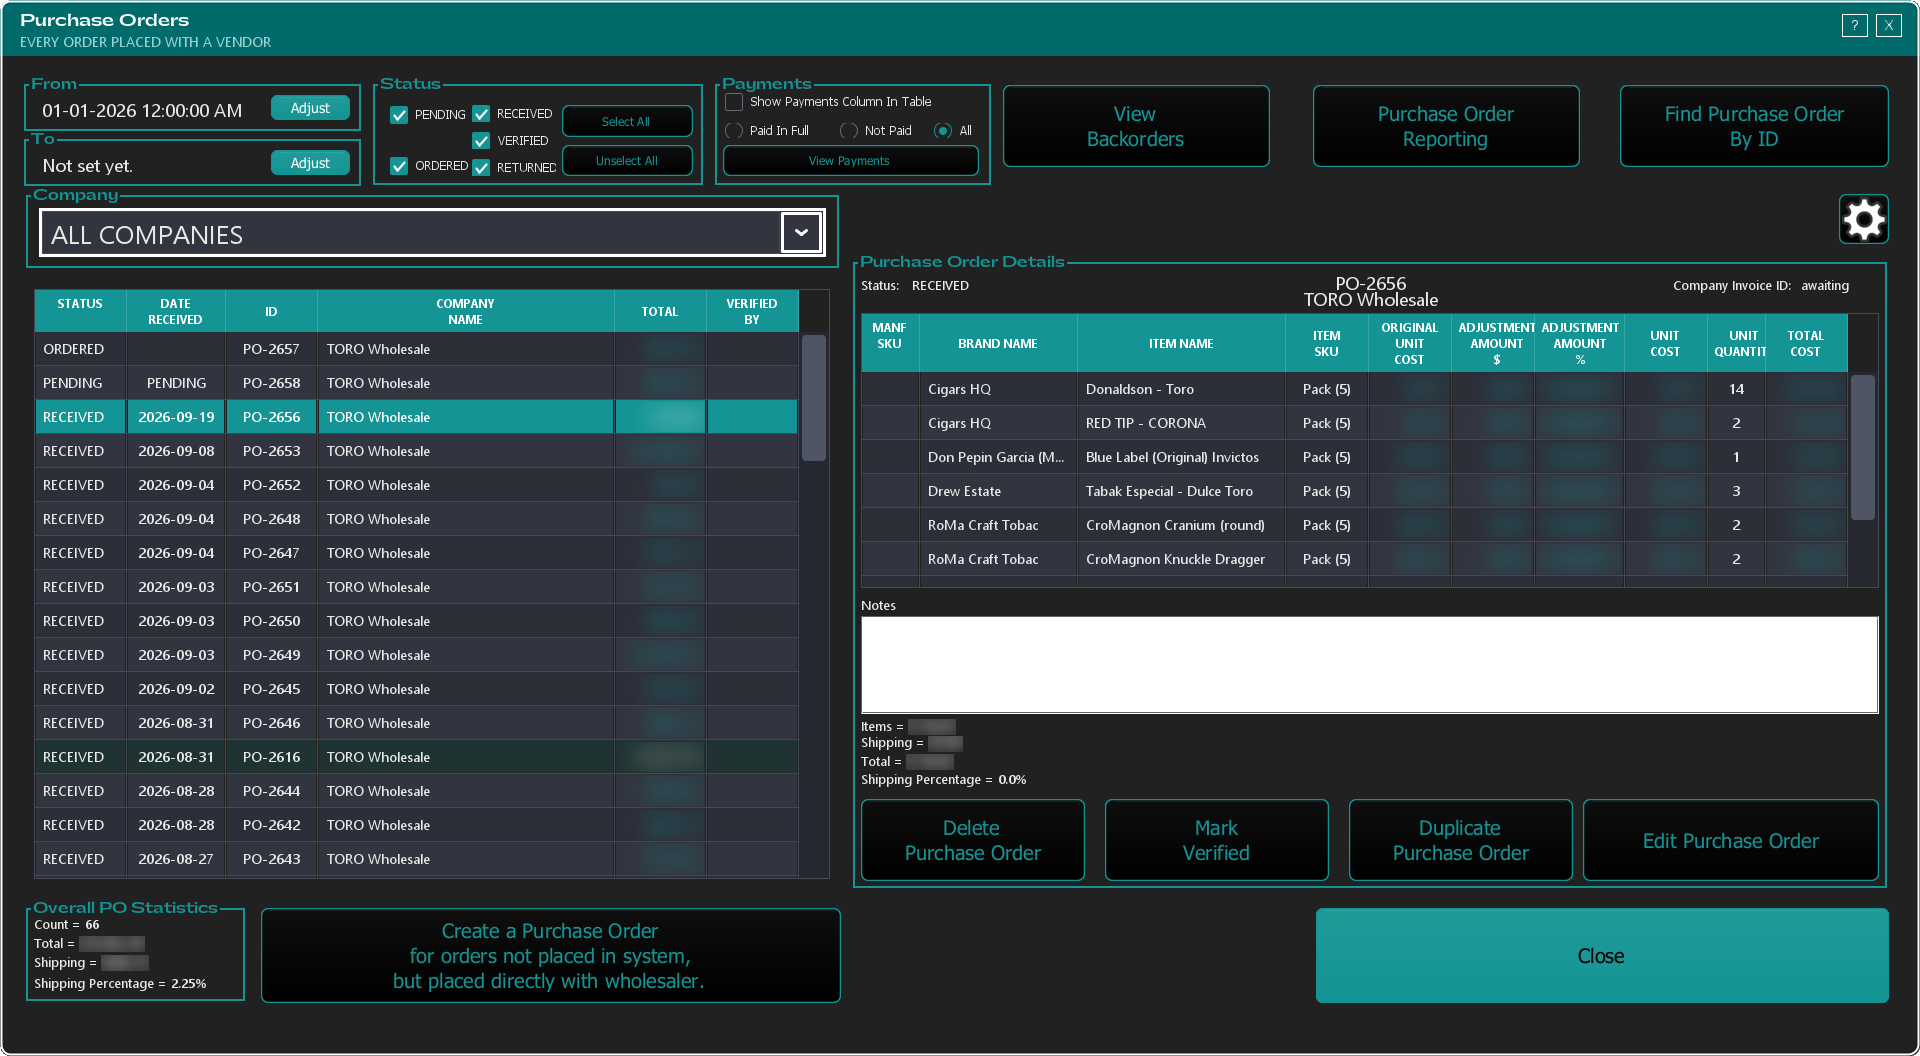
Task: Click Edit Purchase Order button
Action: tap(1731, 840)
